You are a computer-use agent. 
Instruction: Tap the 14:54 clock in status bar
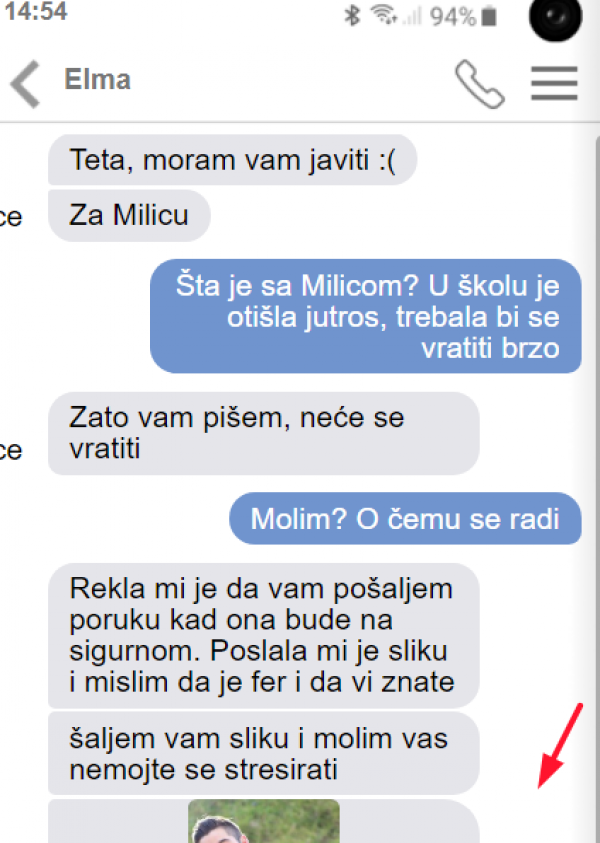pos(35,12)
